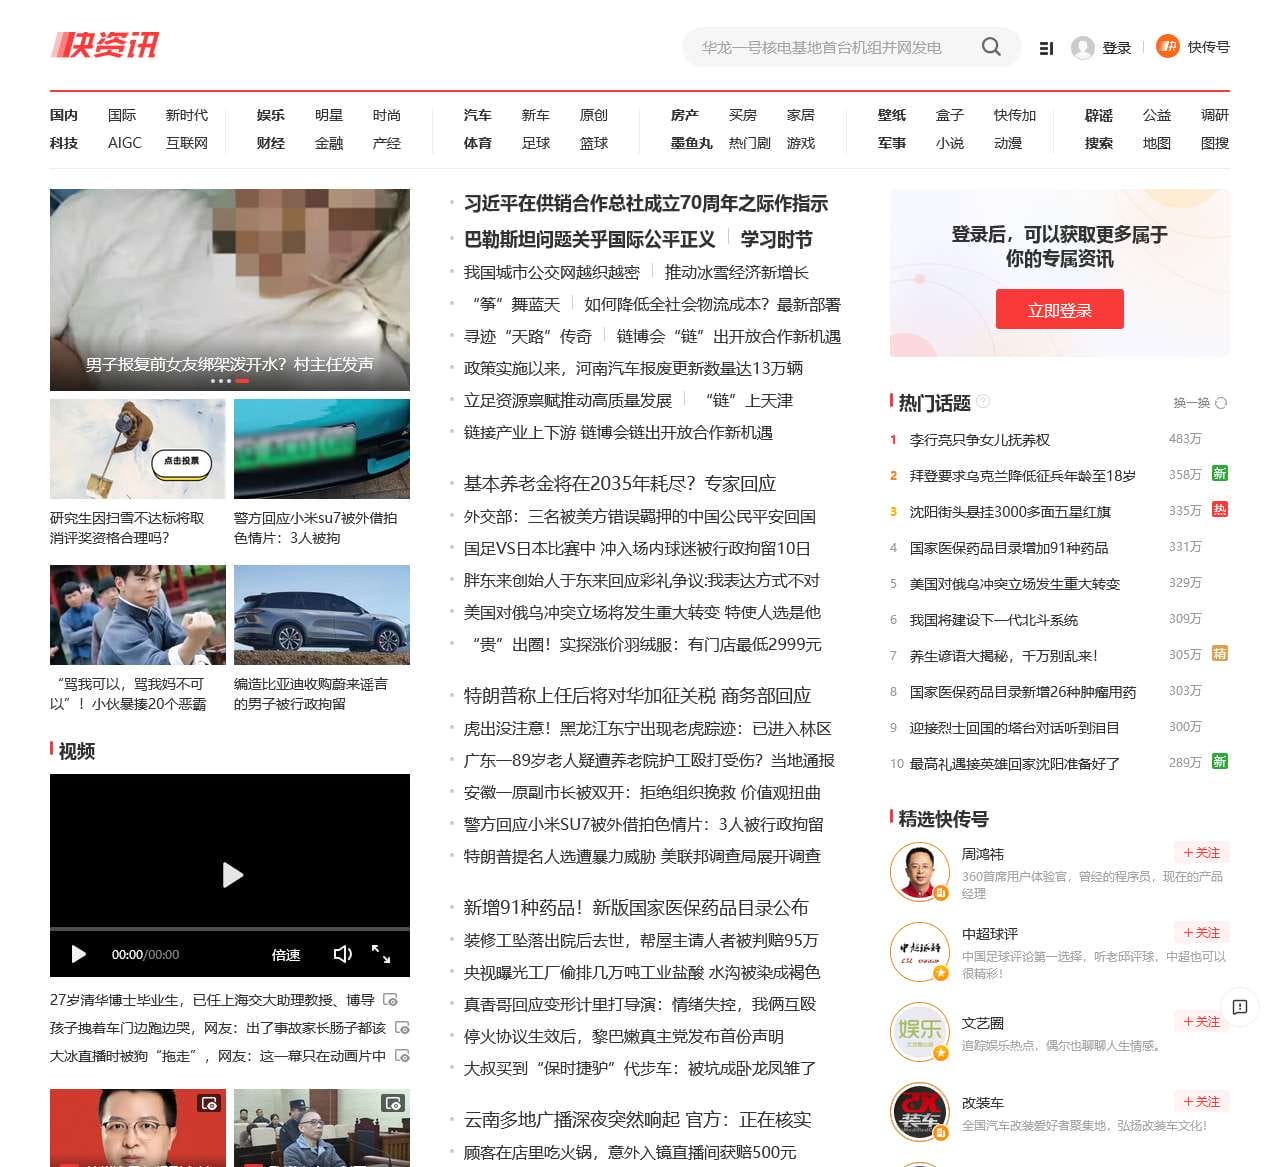Viewport: 1280px width, 1167px height.
Task: Switch to the 娱乐 navigation category
Action: 270,115
